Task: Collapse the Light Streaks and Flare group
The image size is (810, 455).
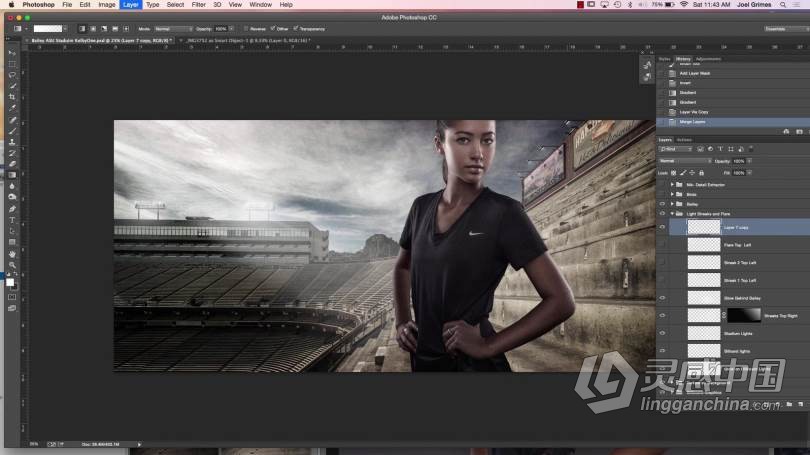Action: (672, 214)
